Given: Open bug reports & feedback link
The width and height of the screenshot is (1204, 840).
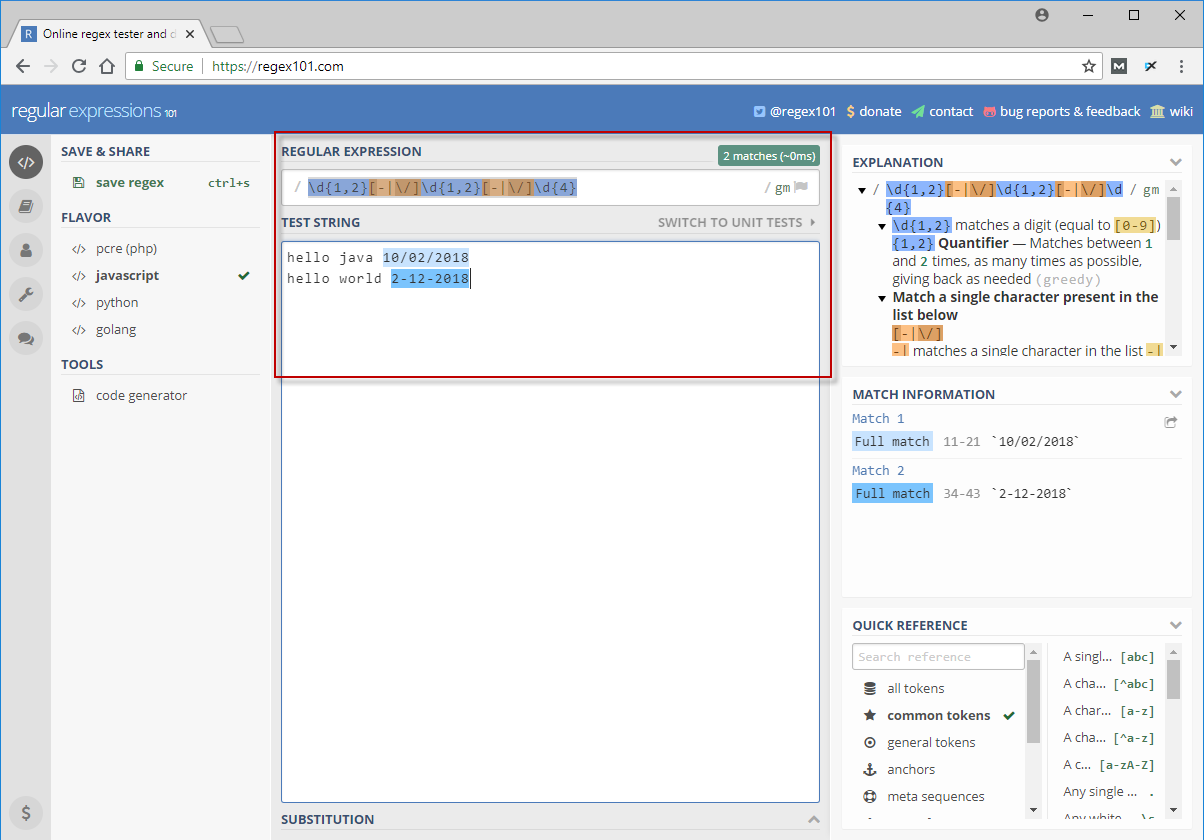Looking at the screenshot, I should point(1061,112).
